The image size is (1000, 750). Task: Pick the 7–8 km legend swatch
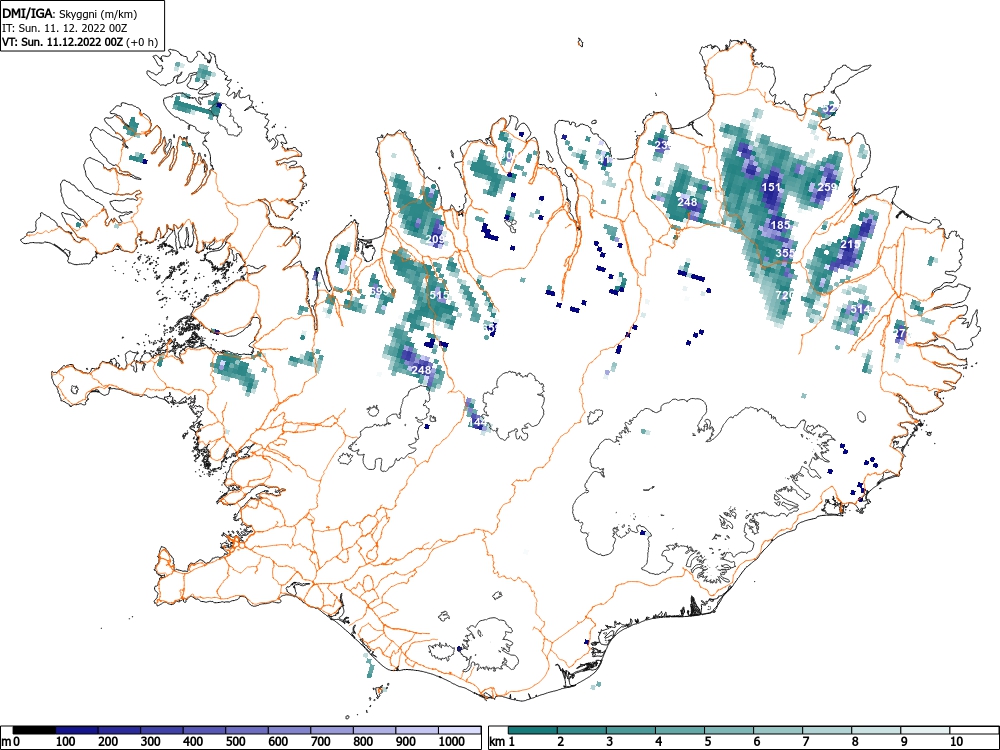(827, 730)
